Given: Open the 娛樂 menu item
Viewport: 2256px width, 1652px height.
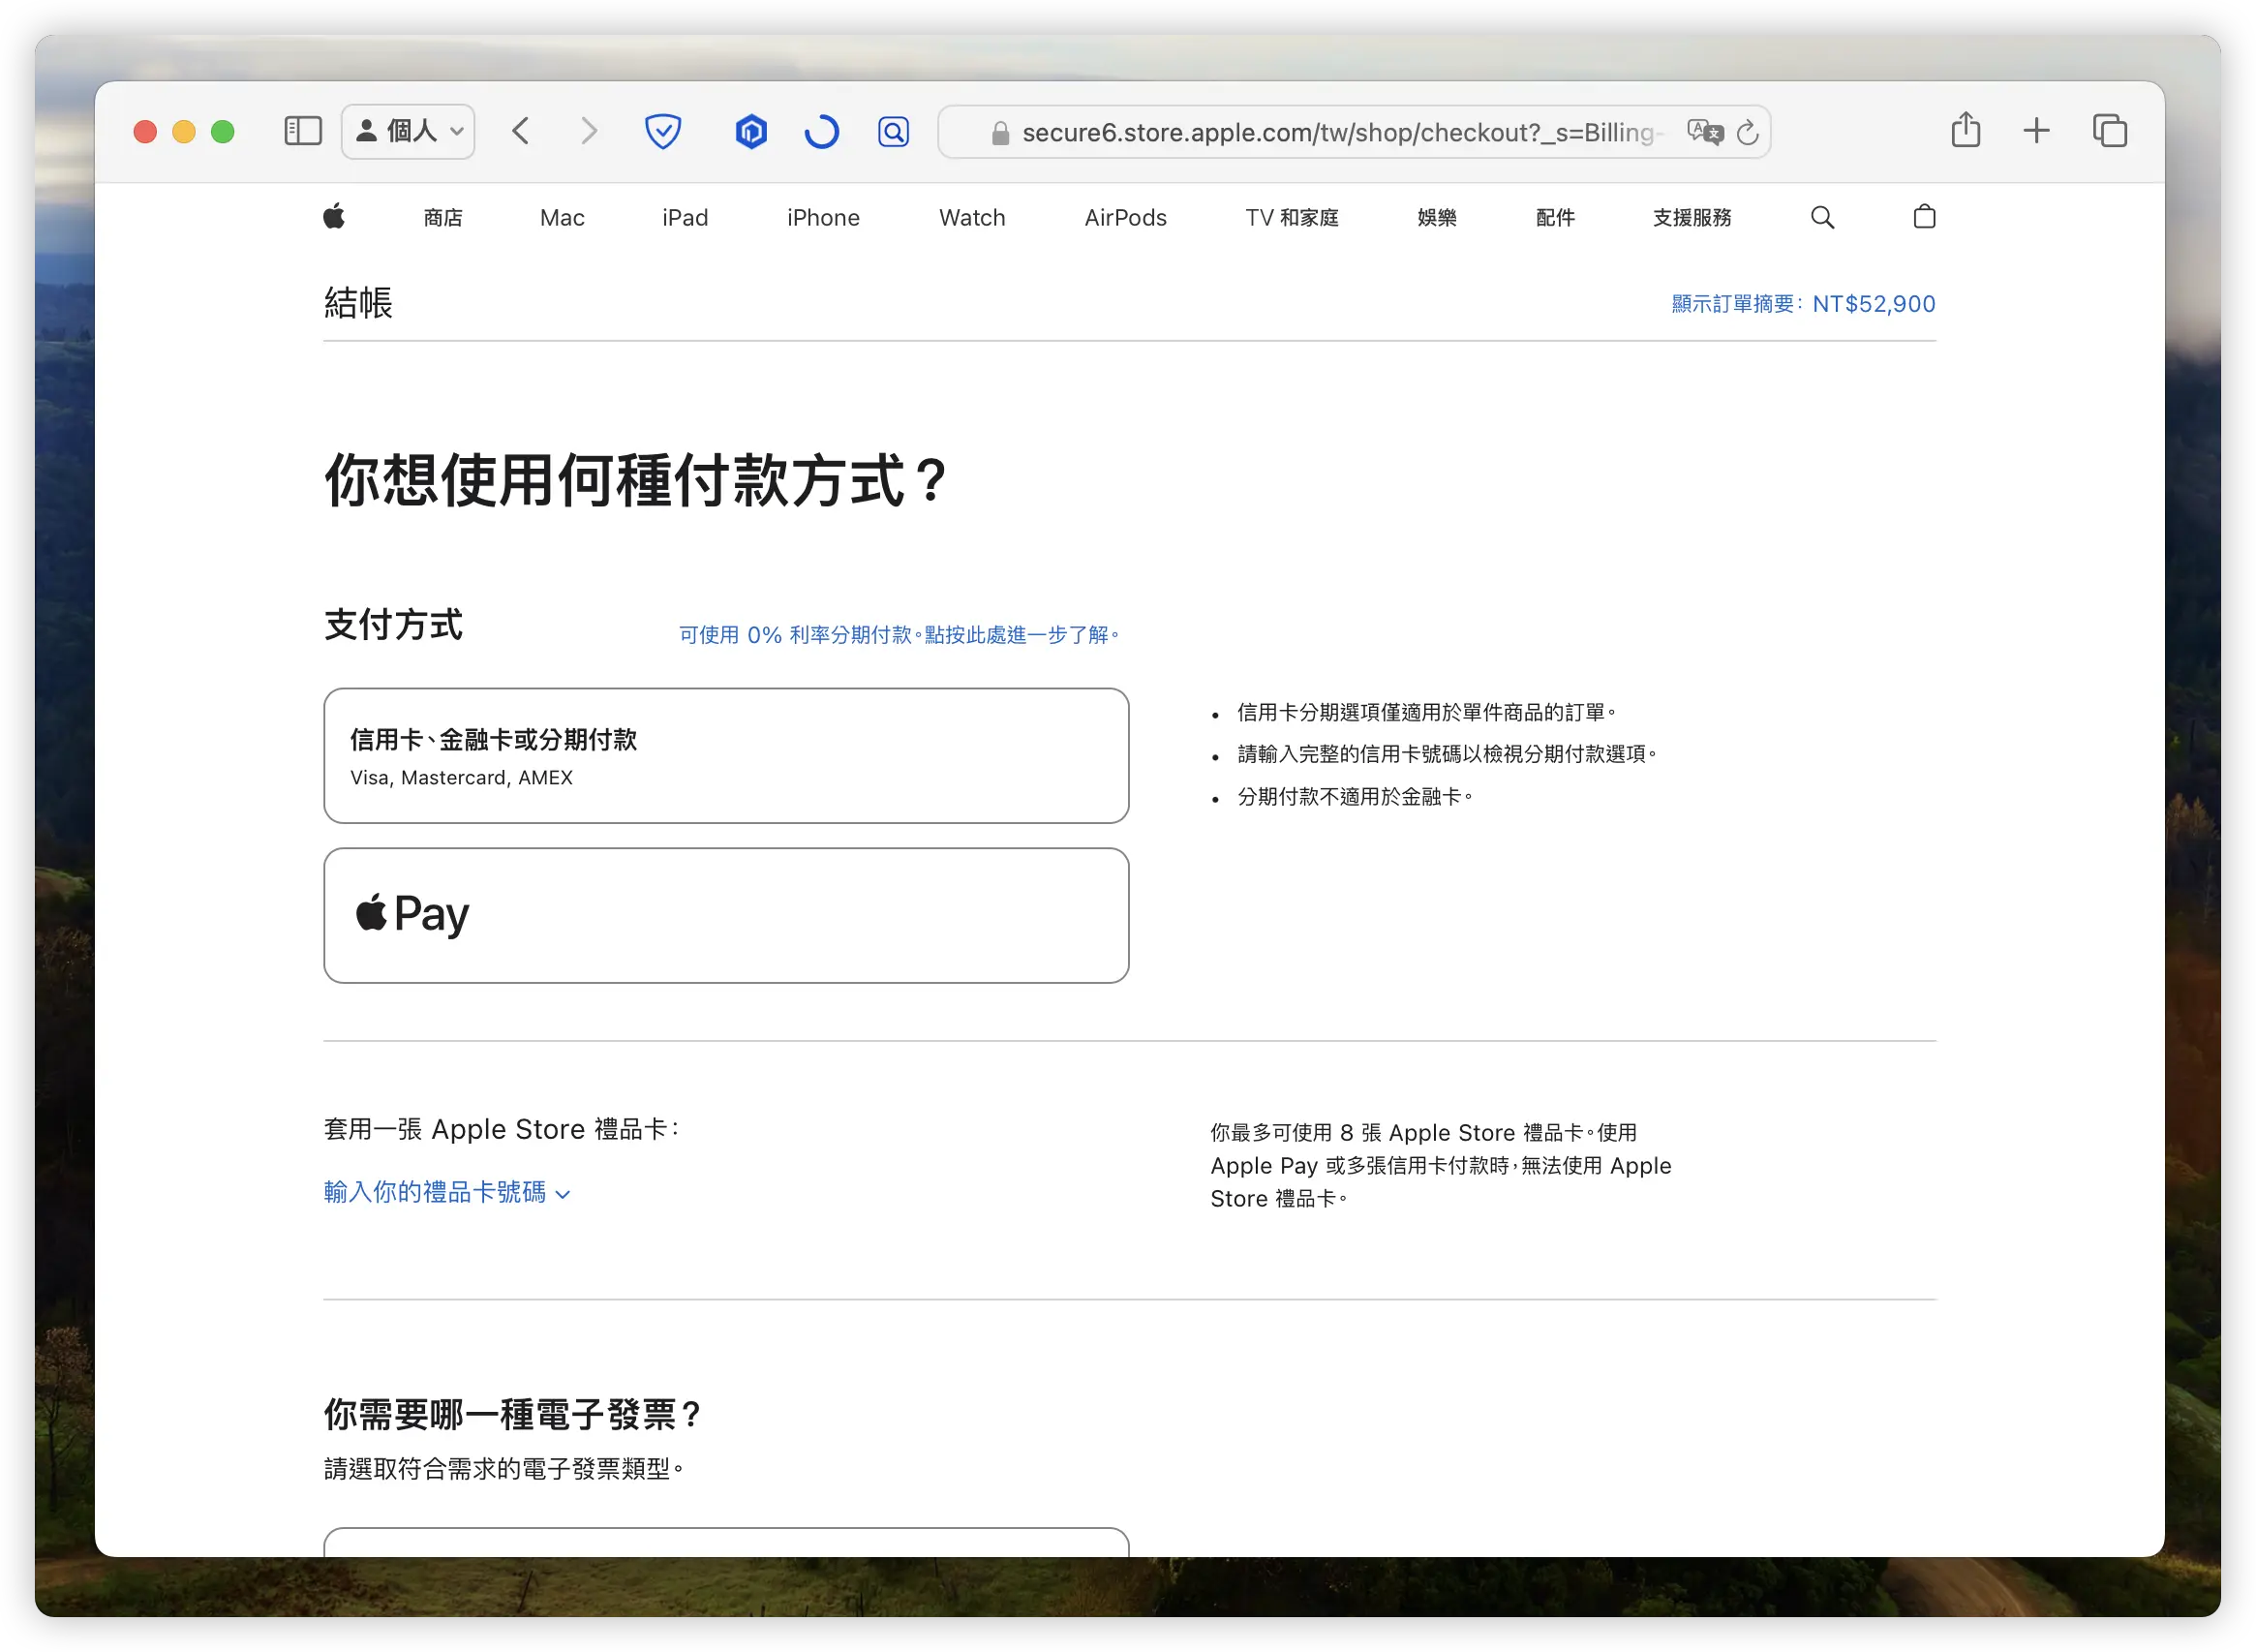Looking at the screenshot, I should pyautogui.click(x=1436, y=218).
